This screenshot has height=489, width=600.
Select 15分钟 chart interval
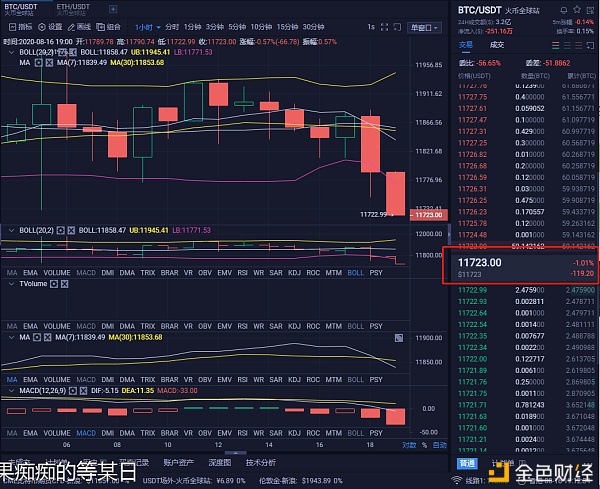pyautogui.click(x=287, y=27)
